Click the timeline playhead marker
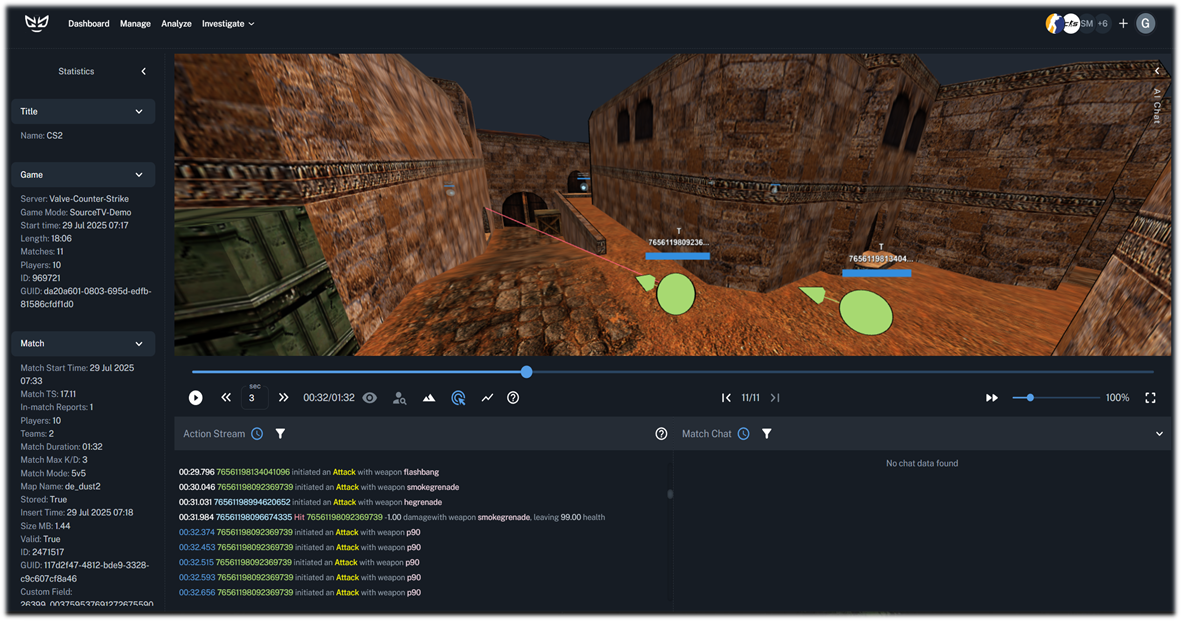1181x621 pixels. 526,372
